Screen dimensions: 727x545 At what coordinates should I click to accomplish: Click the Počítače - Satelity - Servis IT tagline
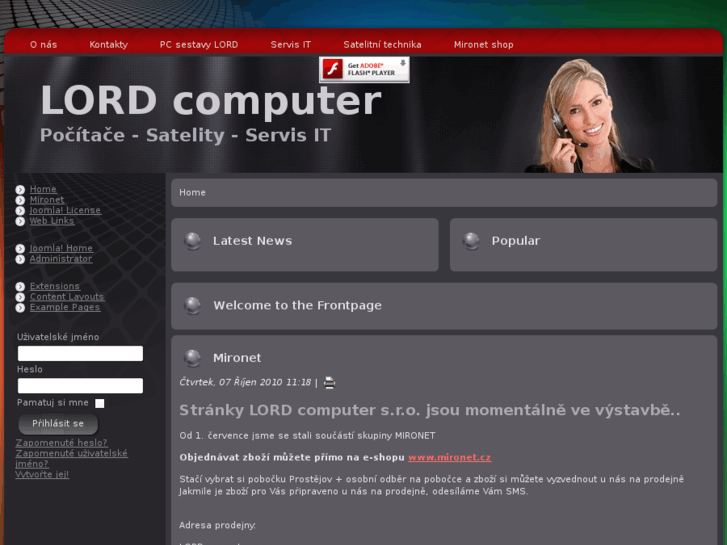click(185, 135)
